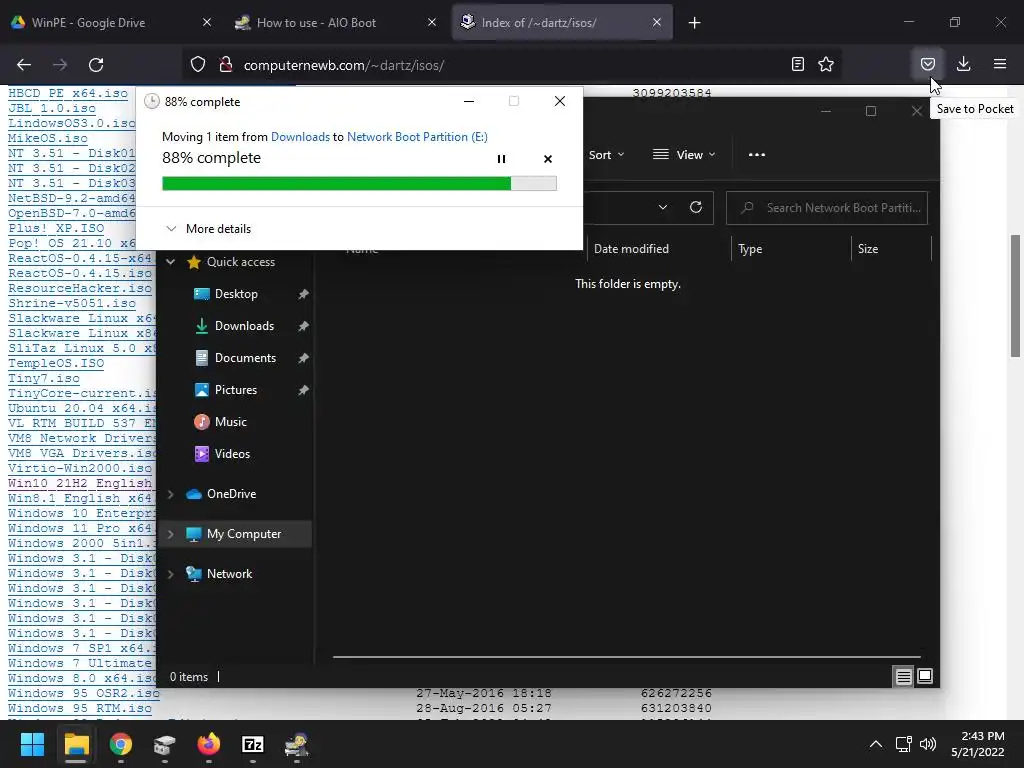The width and height of the screenshot is (1024, 768).
Task: Pause the file move operation
Action: click(501, 159)
